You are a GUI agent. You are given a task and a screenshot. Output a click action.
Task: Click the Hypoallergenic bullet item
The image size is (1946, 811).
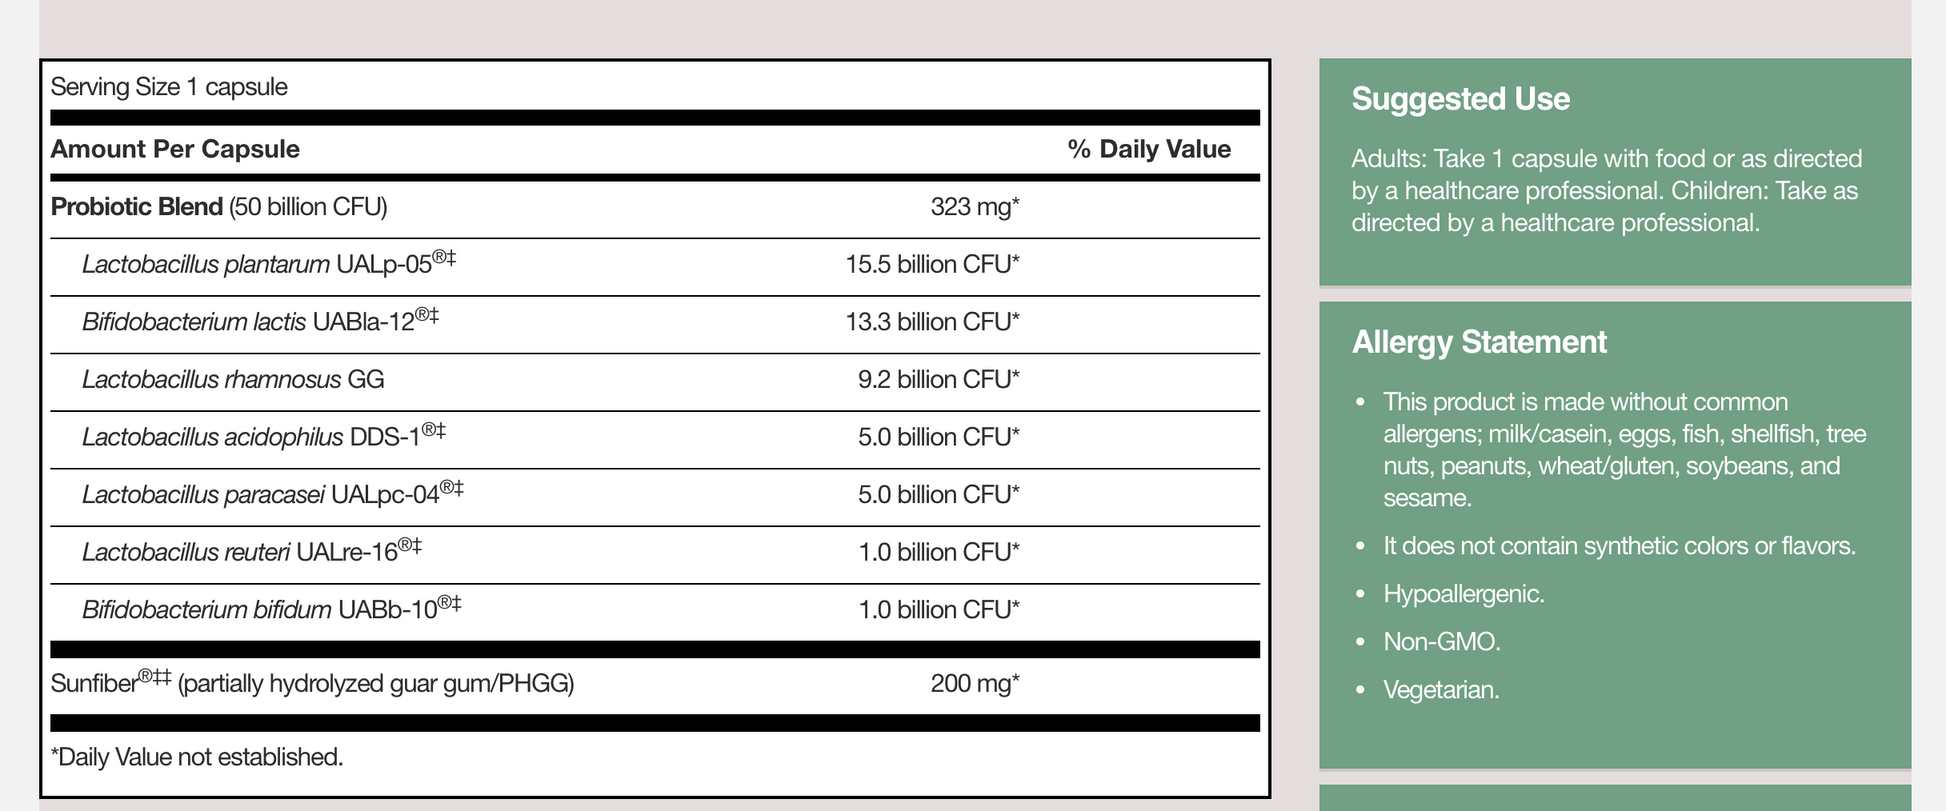(1463, 594)
